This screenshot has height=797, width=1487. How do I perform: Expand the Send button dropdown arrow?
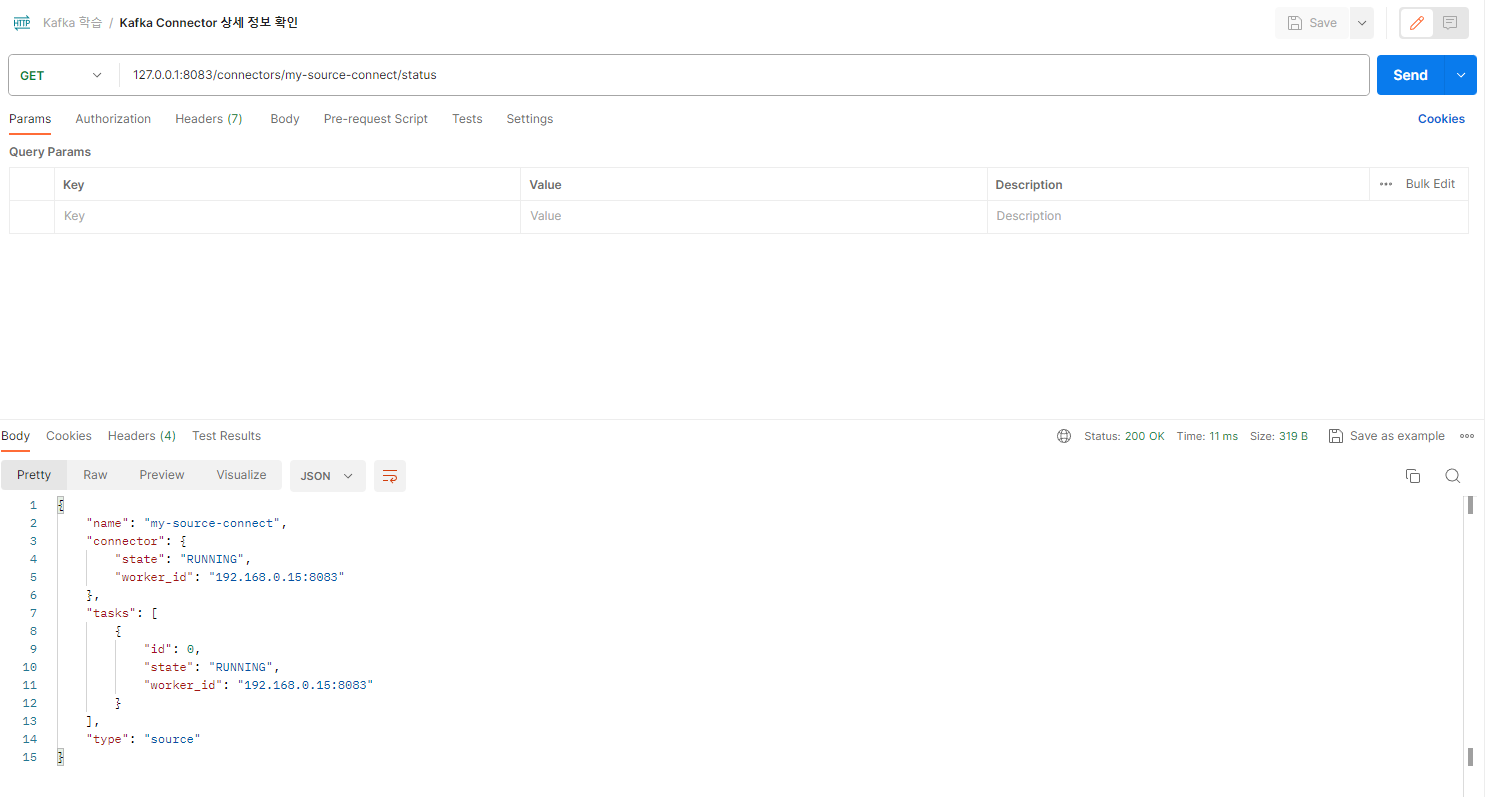coord(1462,75)
